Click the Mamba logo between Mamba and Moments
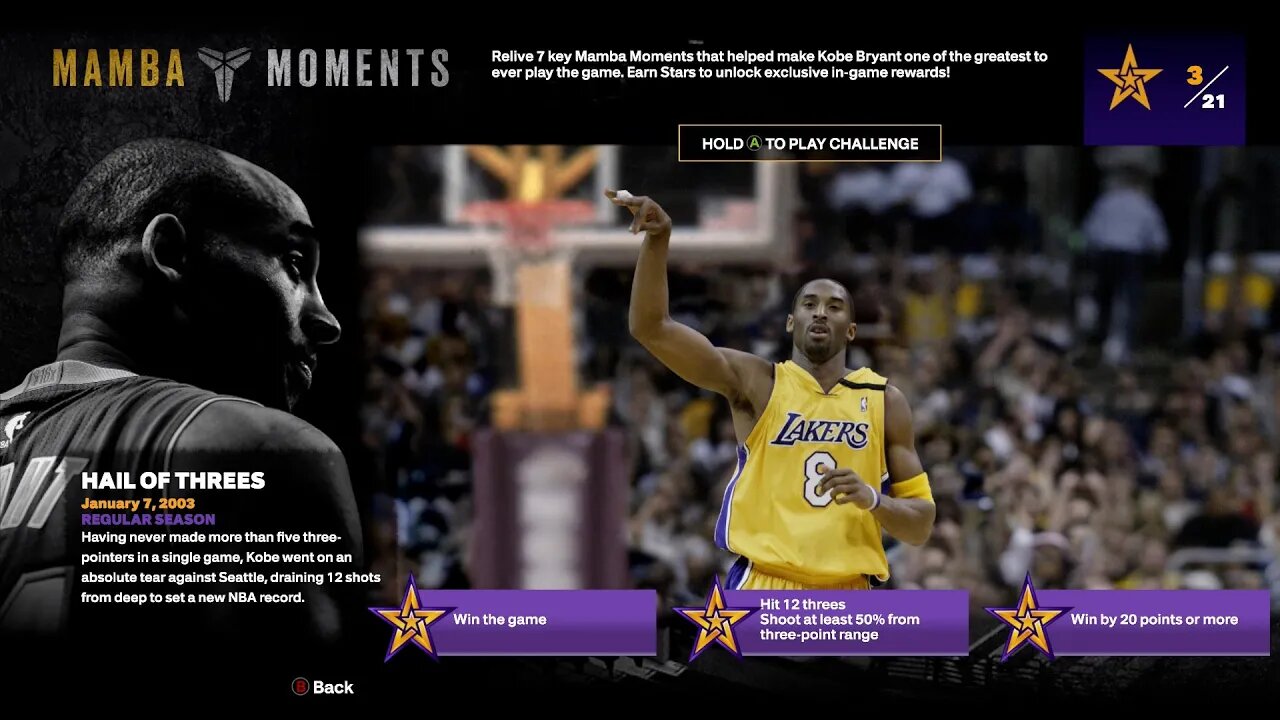The height and width of the screenshot is (720, 1280). tap(225, 72)
